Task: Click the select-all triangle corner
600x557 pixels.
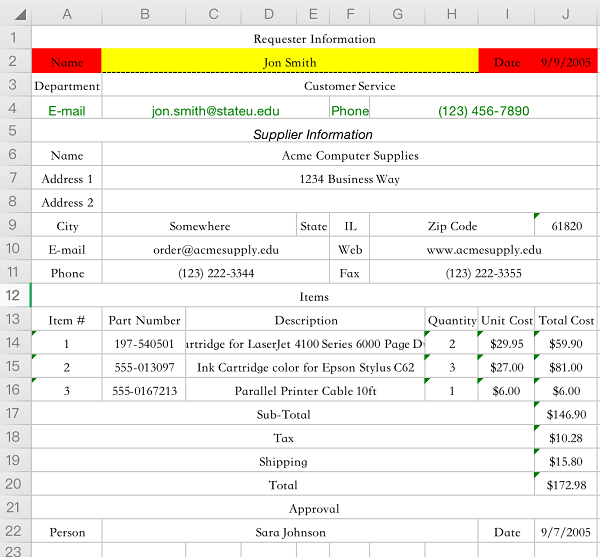Action: pos(20,15)
